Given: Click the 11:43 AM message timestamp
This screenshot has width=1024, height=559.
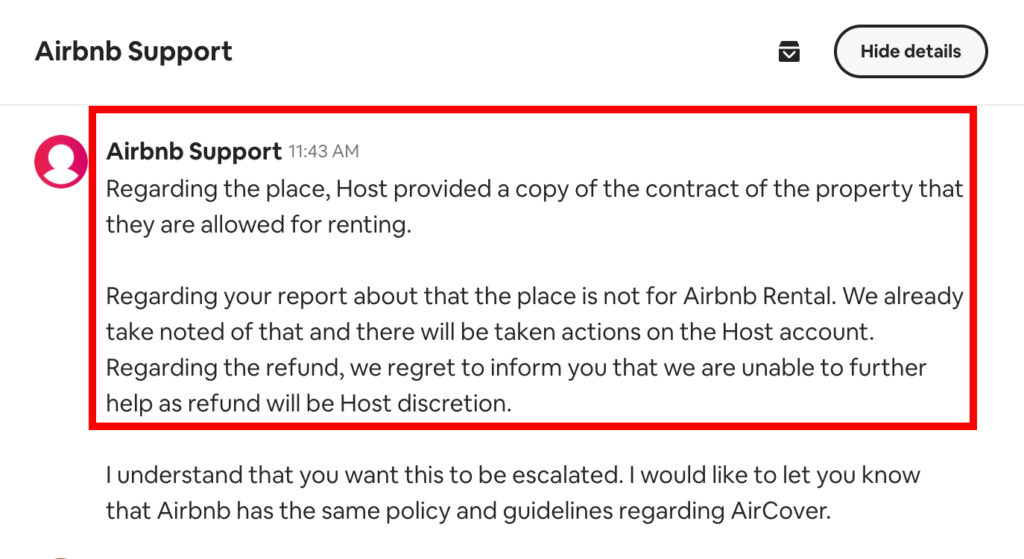Looking at the screenshot, I should [323, 152].
